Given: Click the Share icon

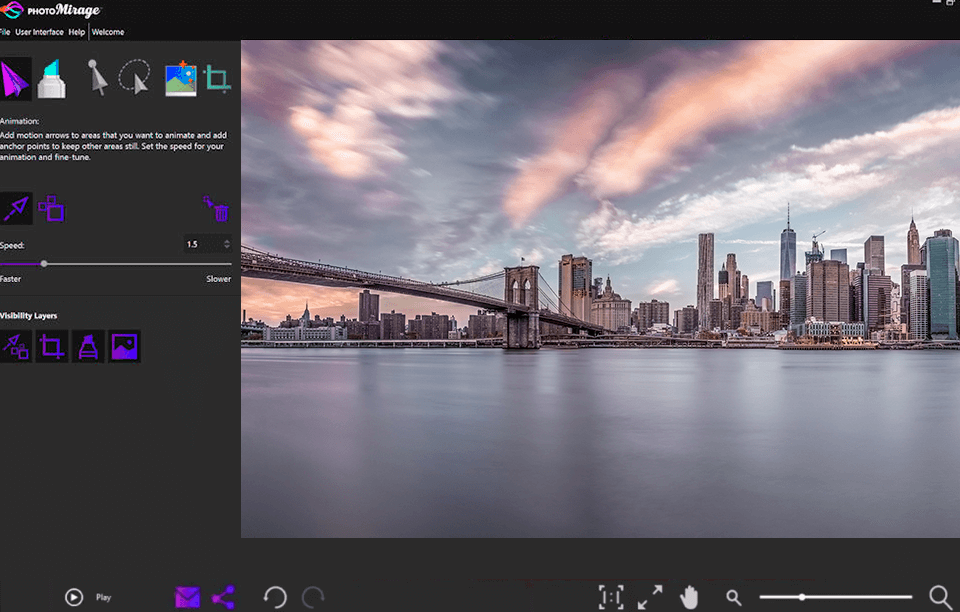Looking at the screenshot, I should (x=223, y=597).
